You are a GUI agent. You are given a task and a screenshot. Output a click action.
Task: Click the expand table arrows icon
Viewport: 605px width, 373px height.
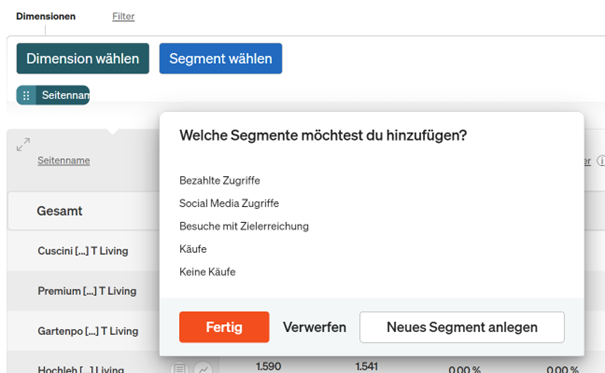(x=23, y=144)
